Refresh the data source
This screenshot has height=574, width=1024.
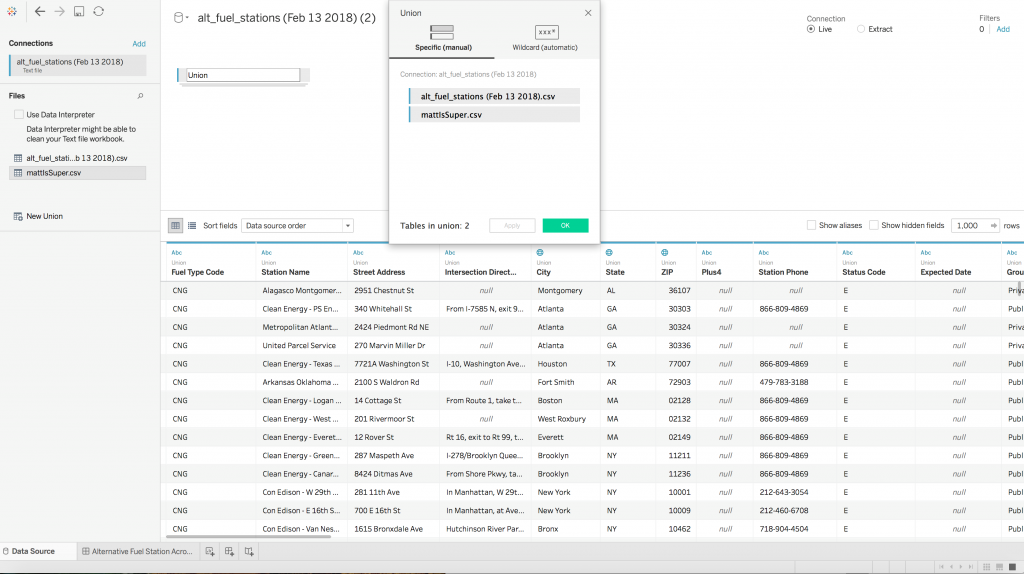(x=99, y=11)
